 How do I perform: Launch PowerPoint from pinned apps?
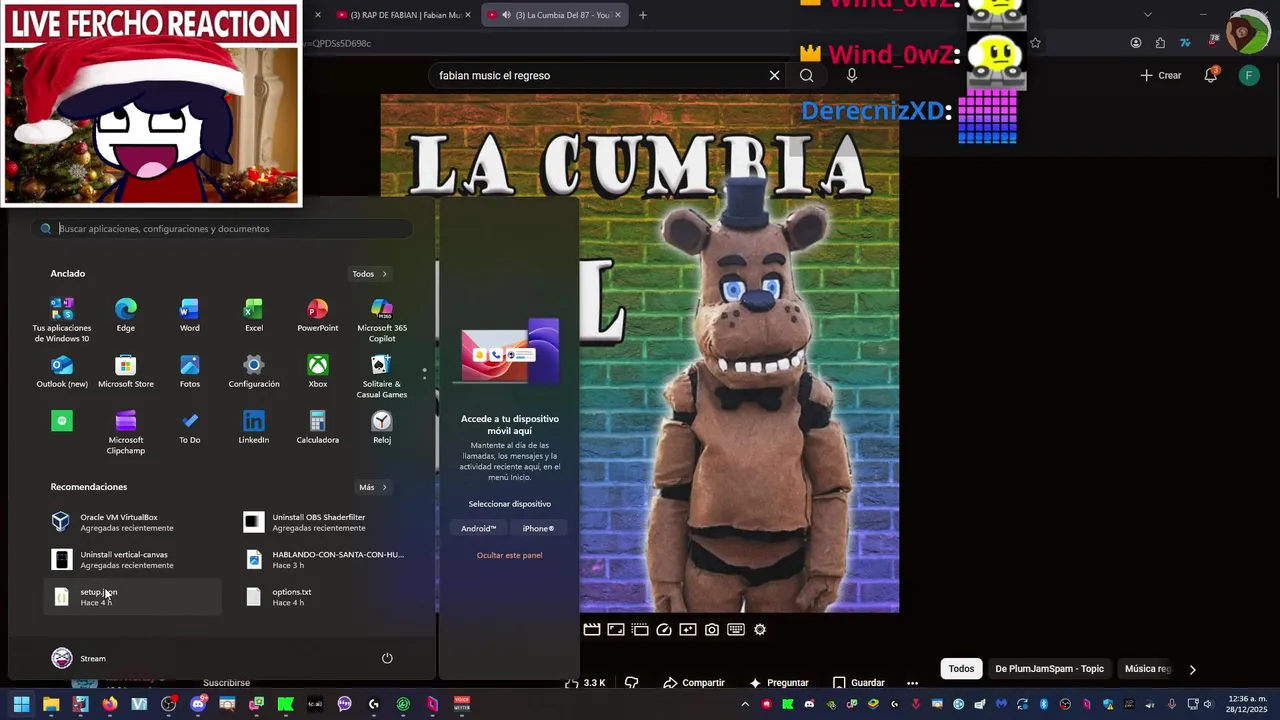click(317, 315)
